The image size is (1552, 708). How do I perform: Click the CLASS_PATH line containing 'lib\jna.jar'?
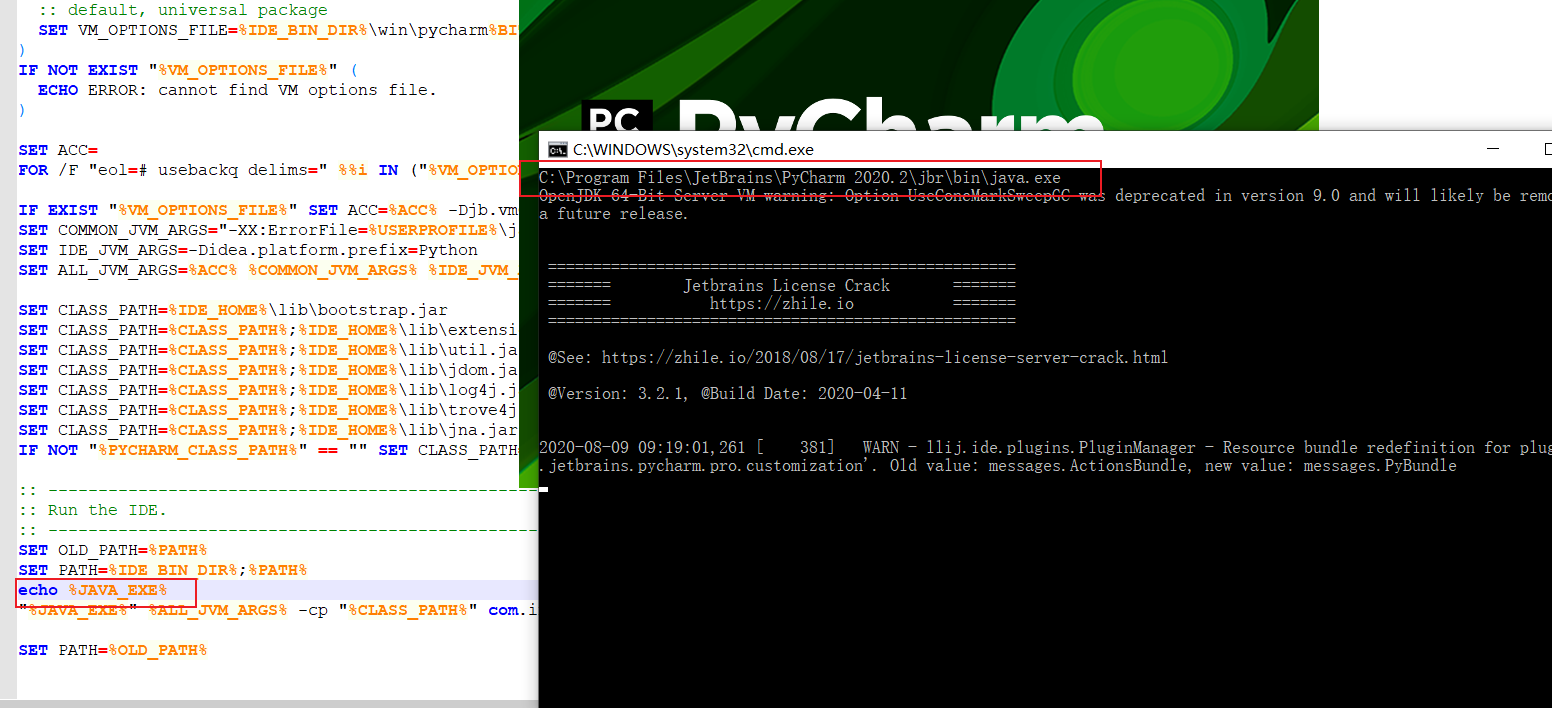tap(268, 430)
